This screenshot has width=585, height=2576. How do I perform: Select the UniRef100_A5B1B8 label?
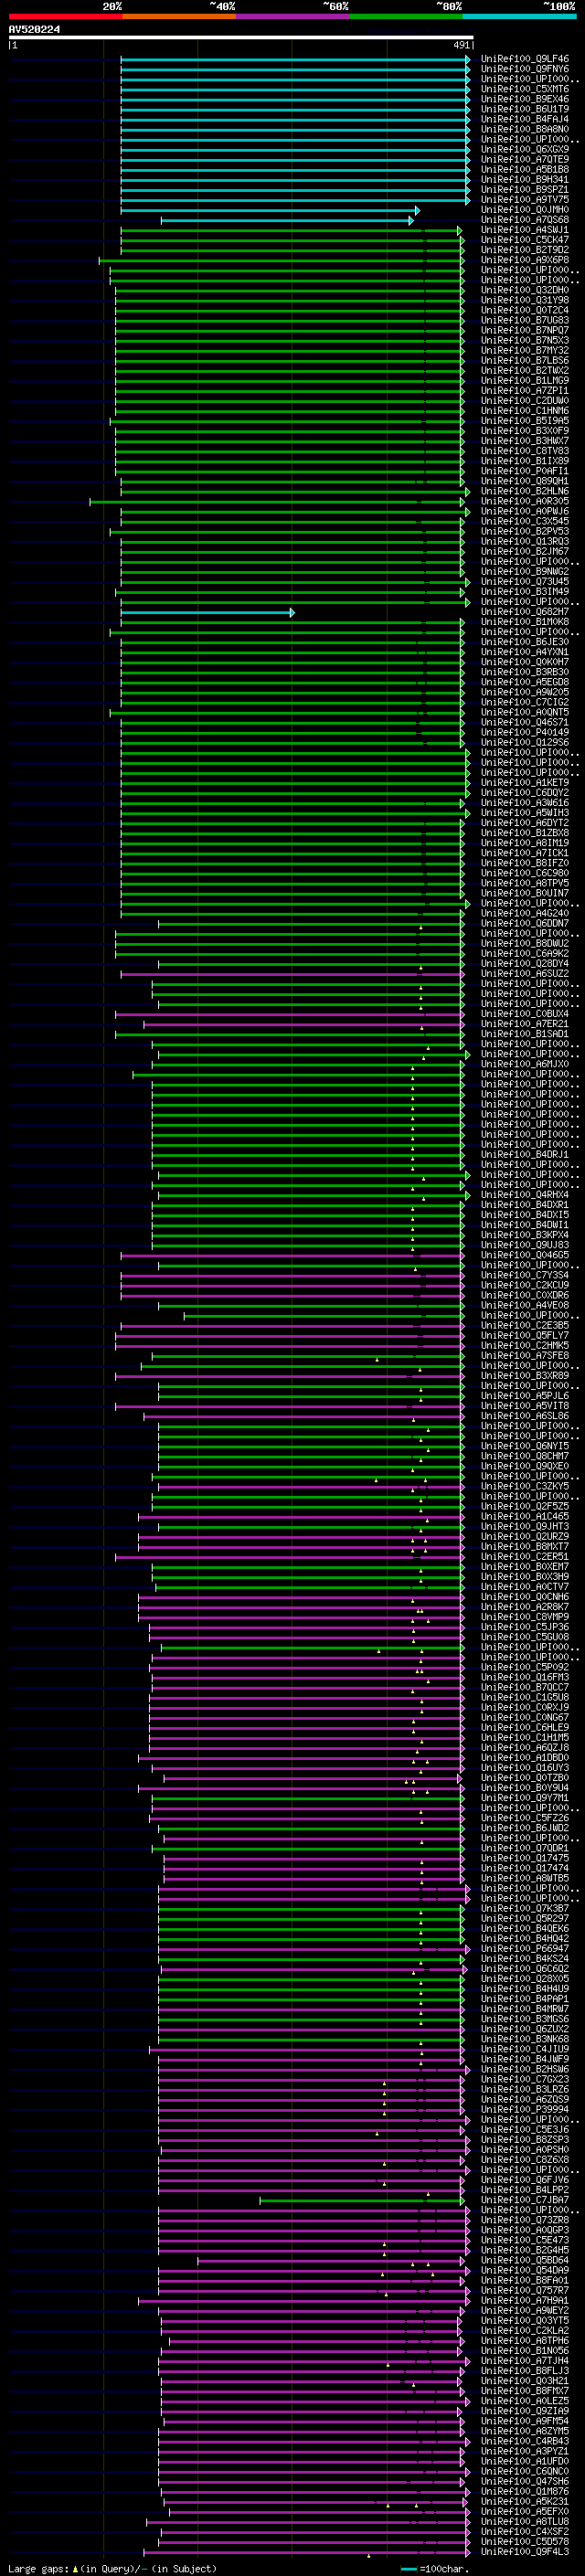(525, 169)
